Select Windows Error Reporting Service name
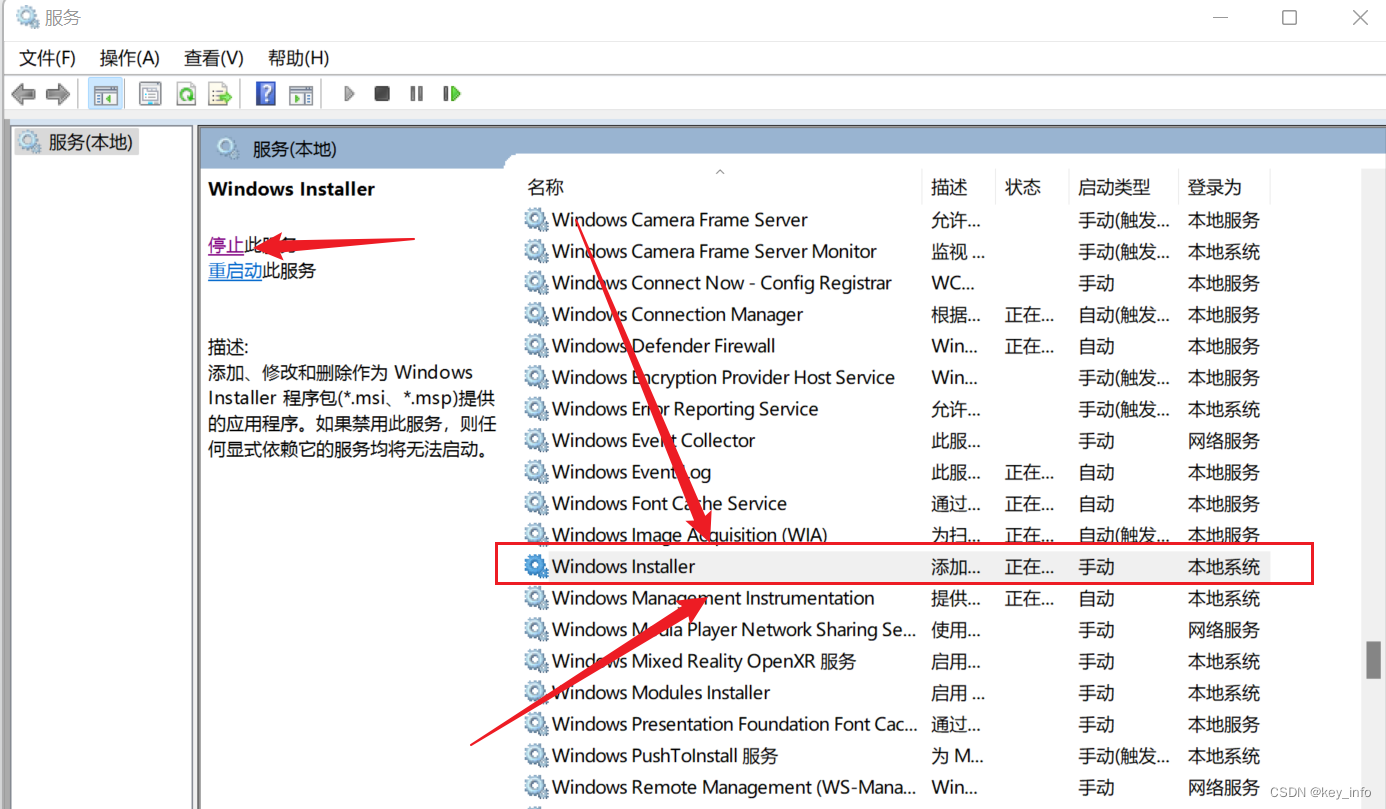Screen dimensions: 1386x809 [x=685, y=409]
